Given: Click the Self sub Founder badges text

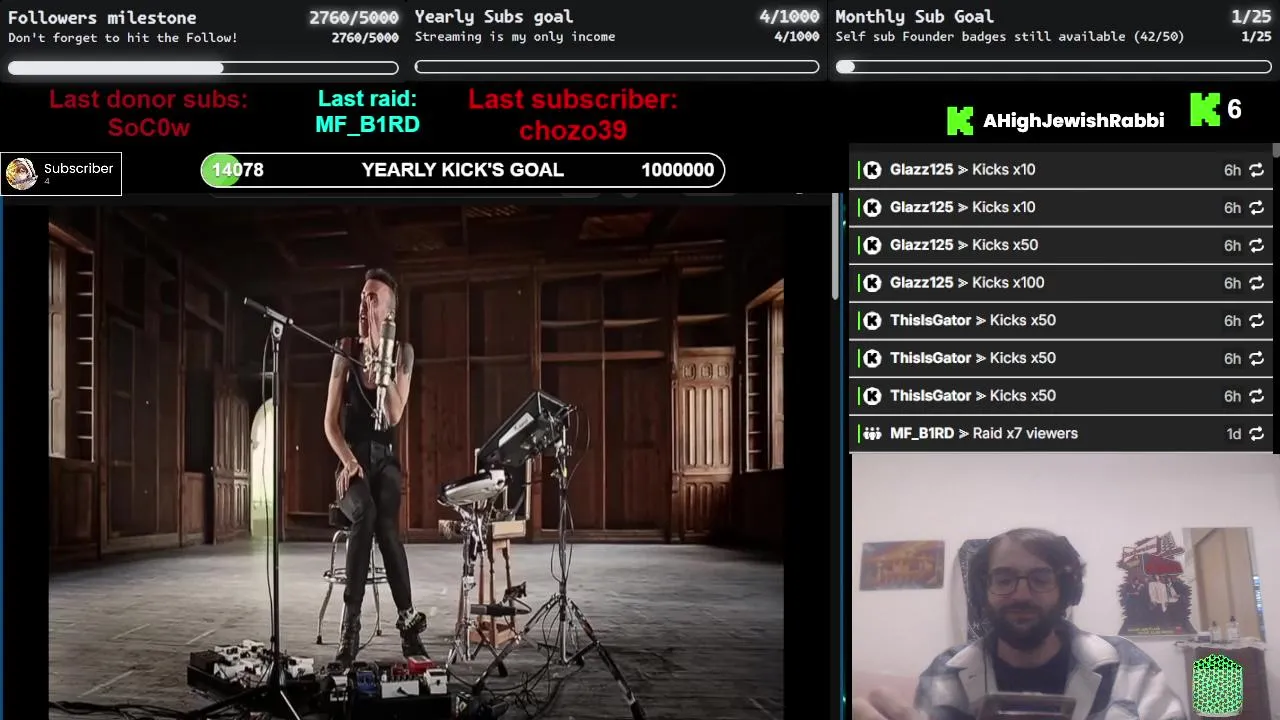Looking at the screenshot, I should (1010, 37).
